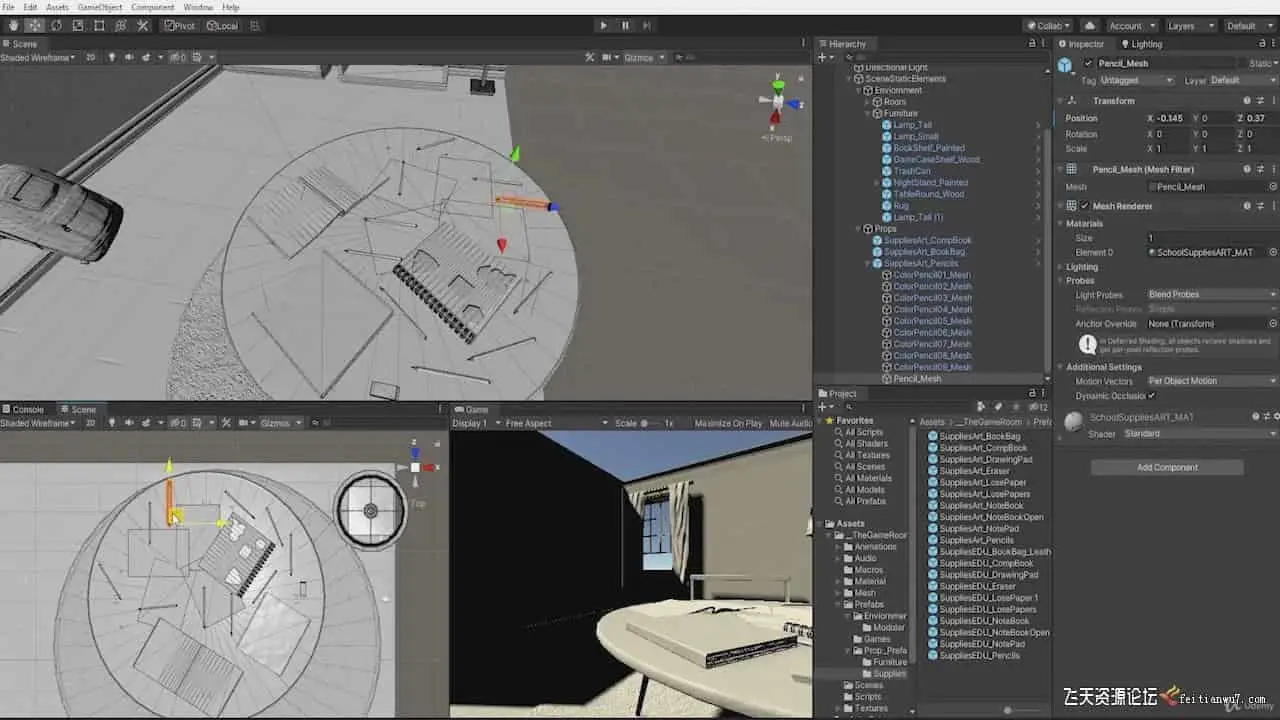Open Shaded Wireframe draw mode dropdown in top Scene
The image size is (1280, 720).
38,58
